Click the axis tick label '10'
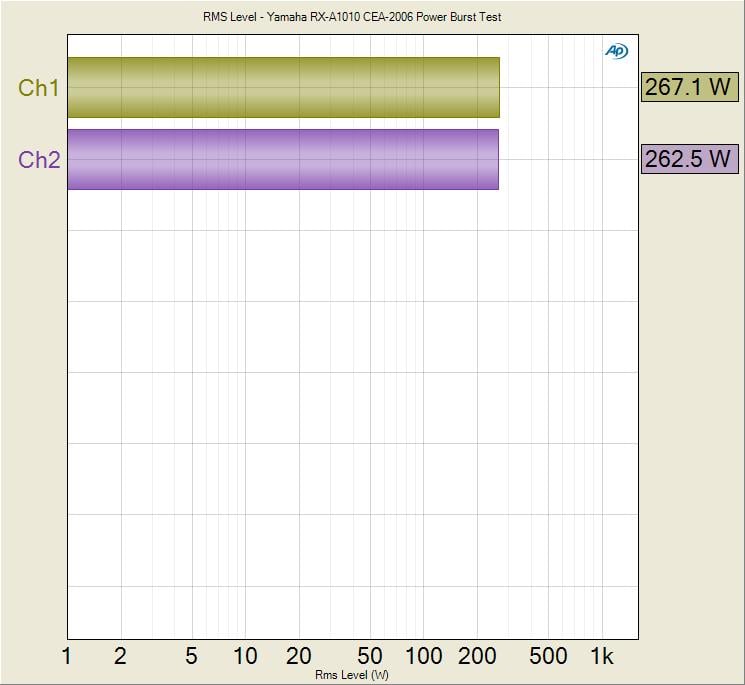 click(x=245, y=656)
